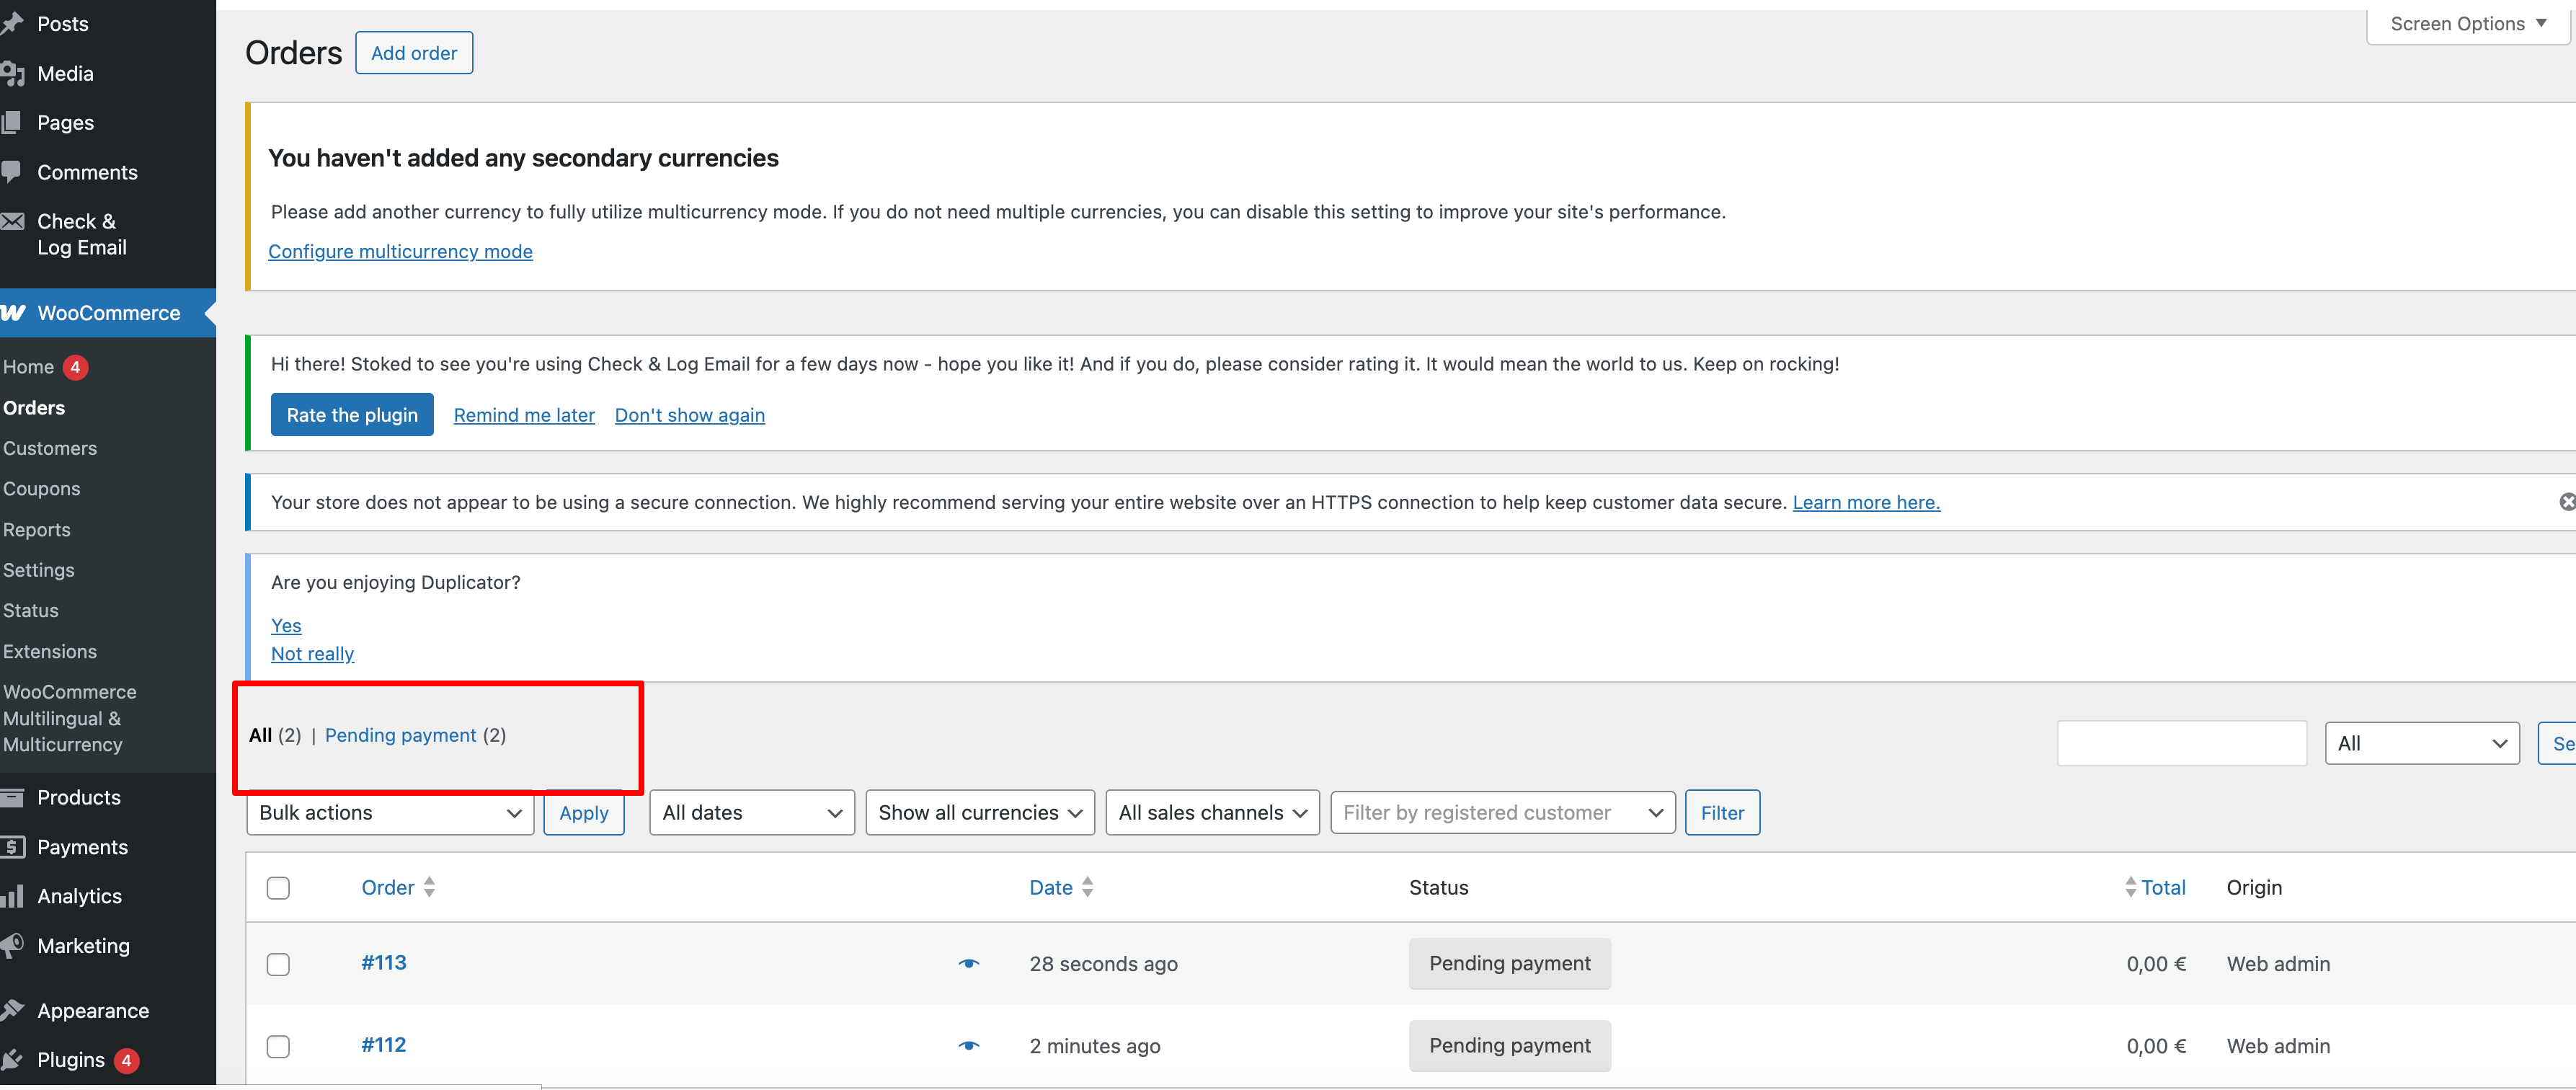Click the Analytics bar chart icon
Viewport: 2576px width, 1090px height.
(12, 896)
